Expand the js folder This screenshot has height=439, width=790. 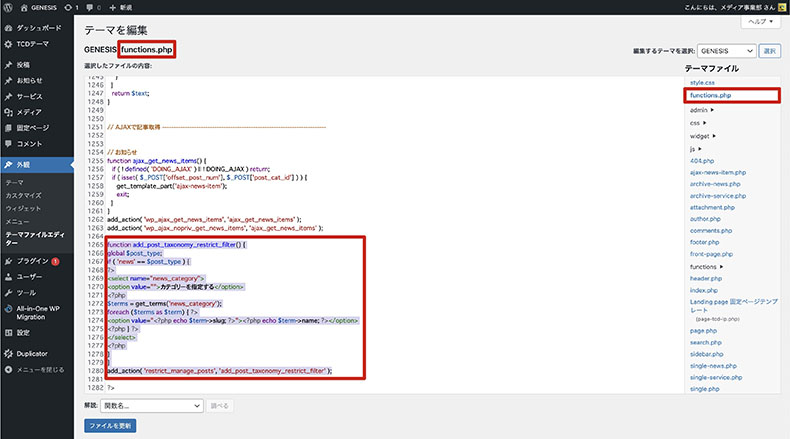click(x=695, y=149)
